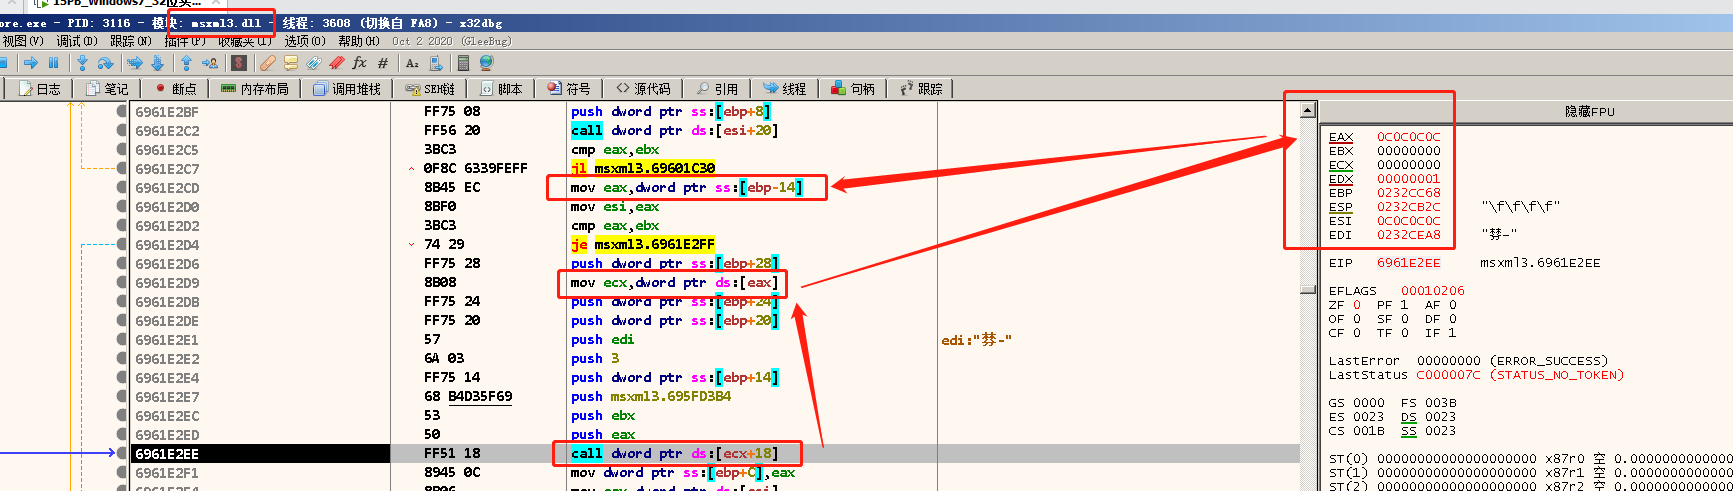Toggle breakpoint bullet at 6961E2CD

click(x=122, y=188)
